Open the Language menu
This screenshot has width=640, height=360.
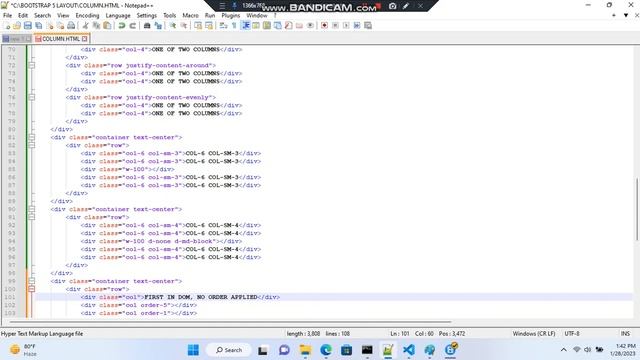tap(118, 16)
